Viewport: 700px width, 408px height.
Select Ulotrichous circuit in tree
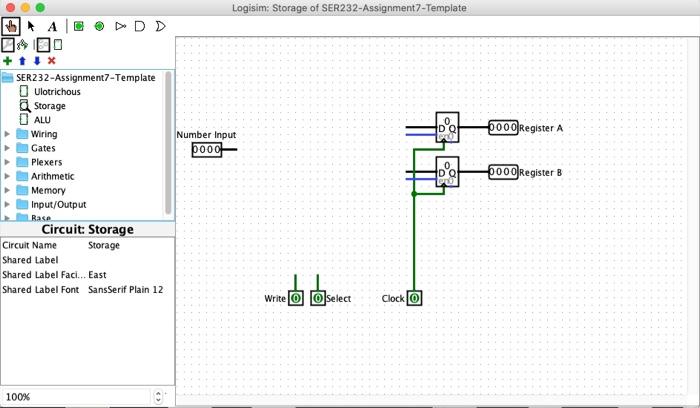57,92
